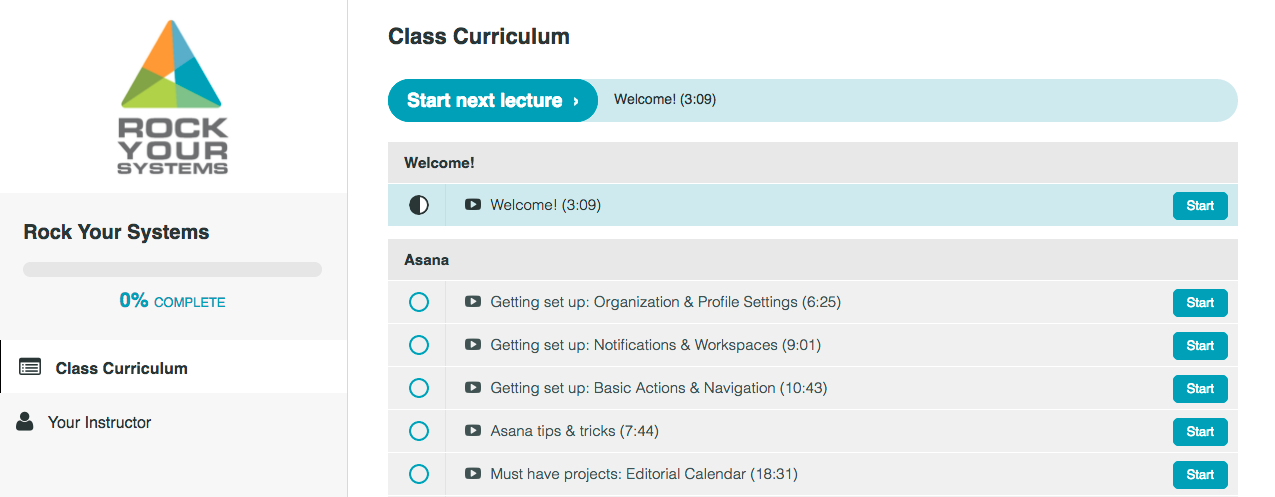
Task: Toggle completion circle for Organization & Profile Settings
Action: [x=419, y=302]
